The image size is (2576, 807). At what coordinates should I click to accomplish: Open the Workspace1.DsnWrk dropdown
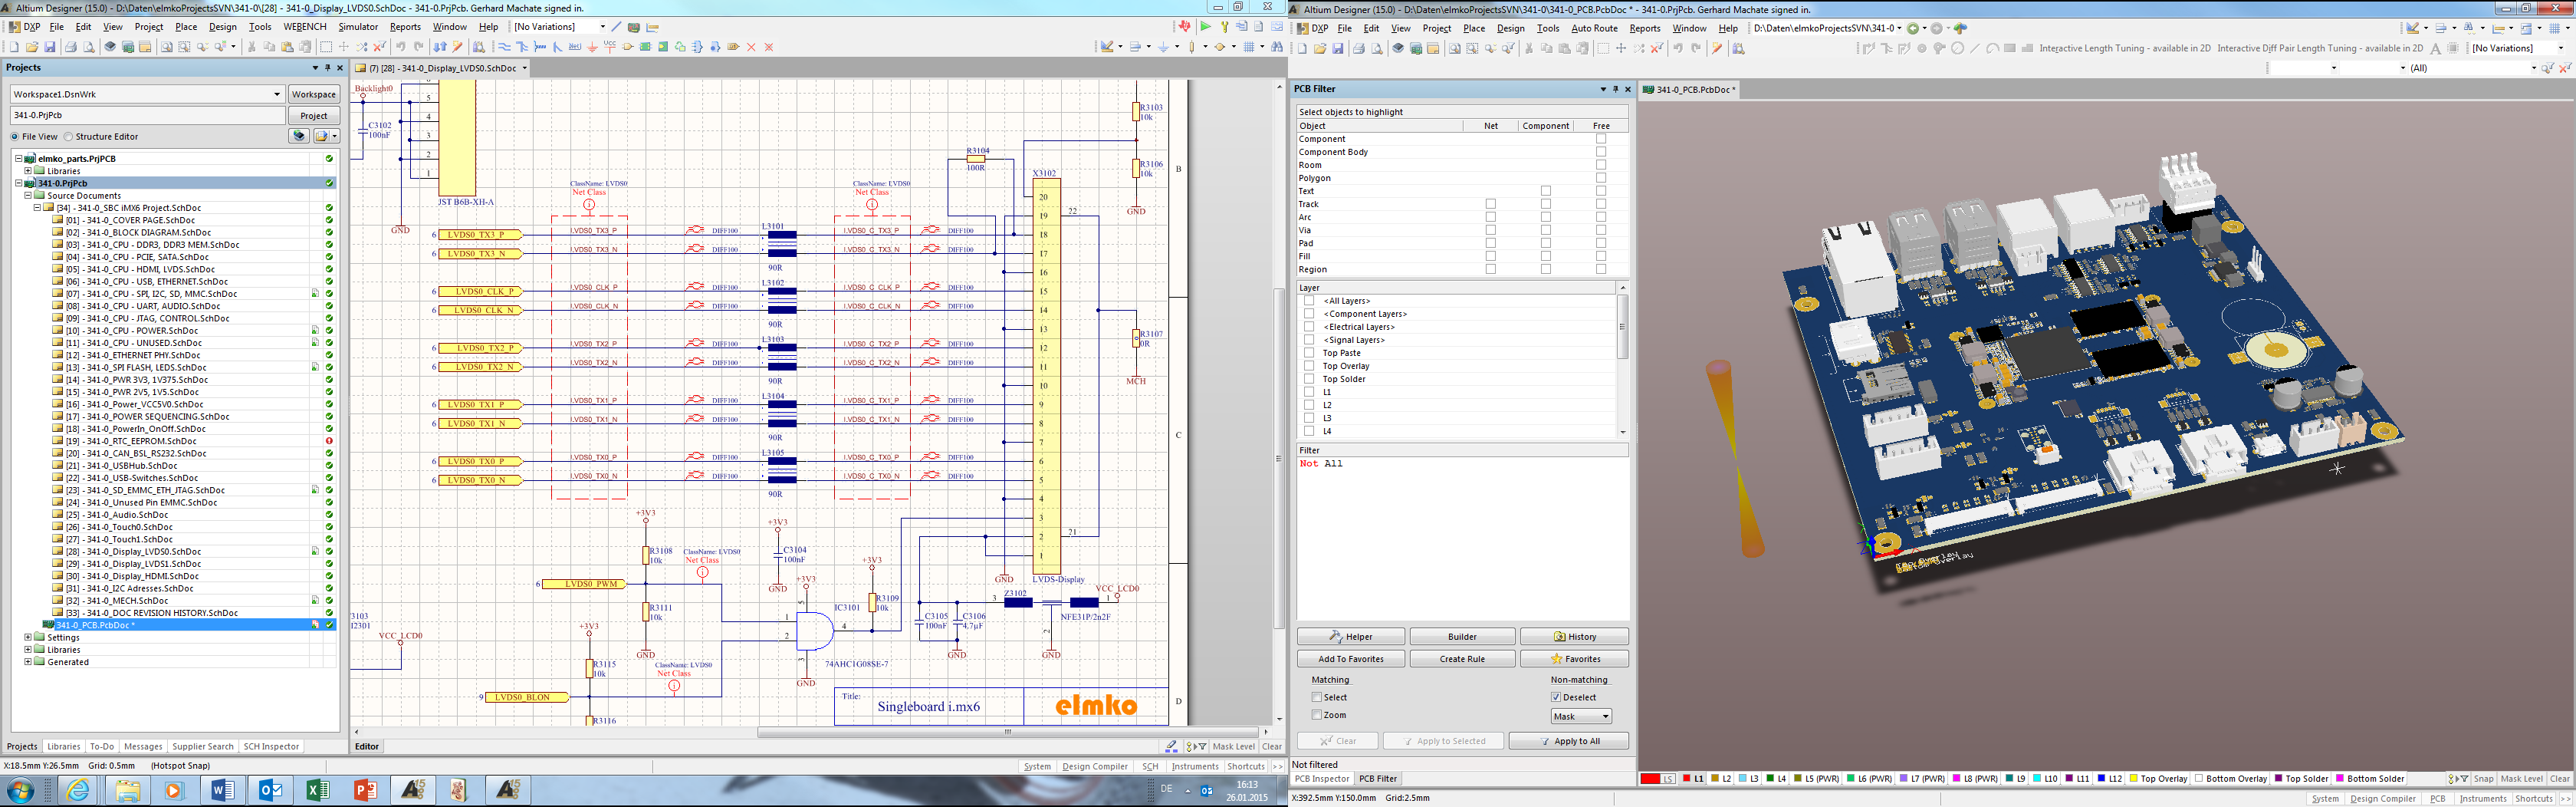[276, 94]
